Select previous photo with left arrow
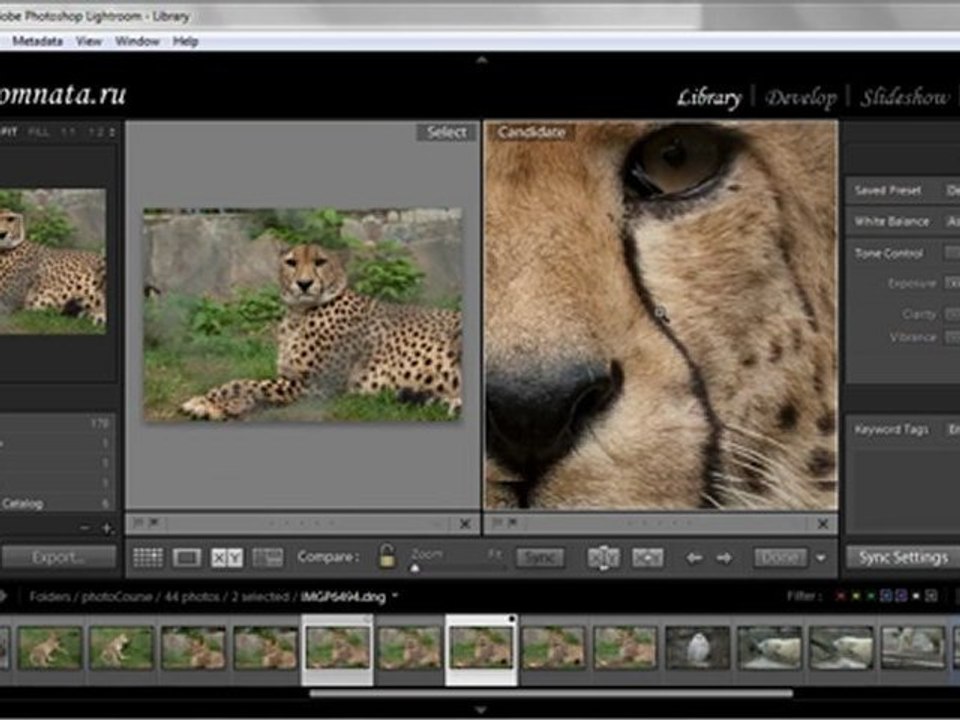This screenshot has height=720, width=960. (693, 558)
